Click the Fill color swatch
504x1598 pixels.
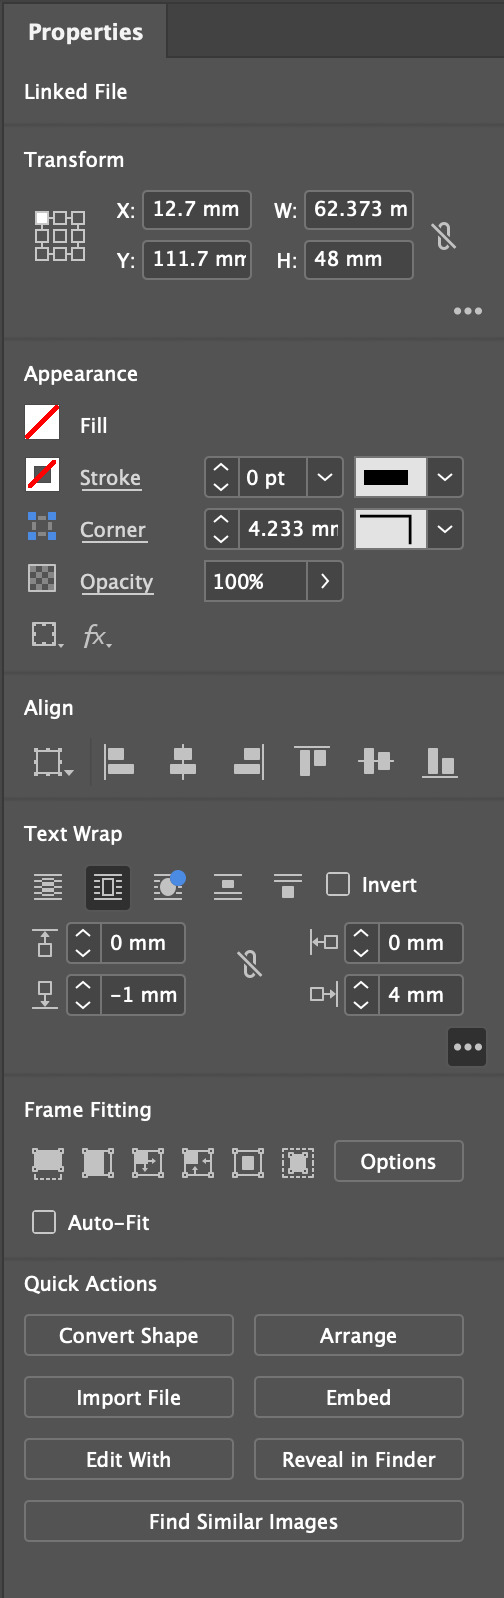tap(42, 423)
